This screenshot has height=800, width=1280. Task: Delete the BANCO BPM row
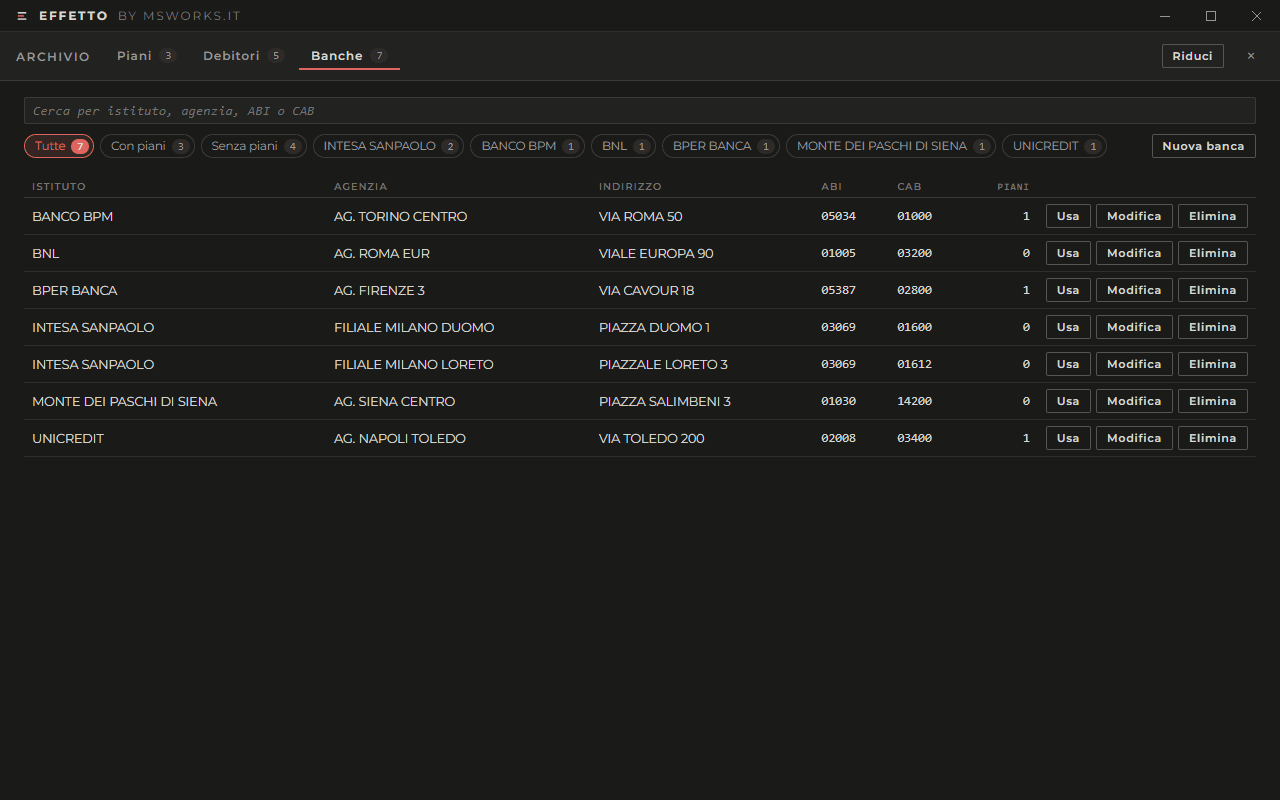(x=1212, y=216)
